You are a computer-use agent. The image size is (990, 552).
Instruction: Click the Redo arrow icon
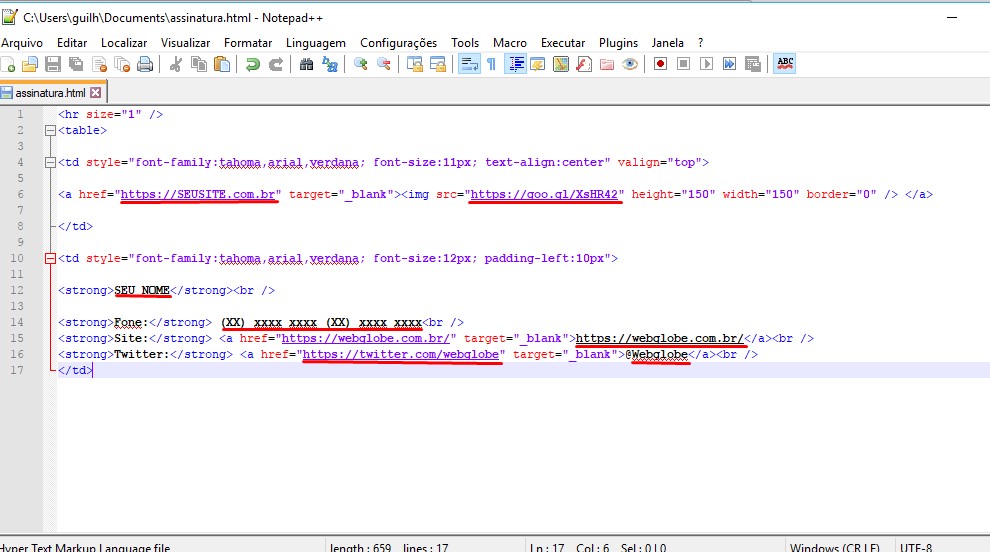coord(275,64)
